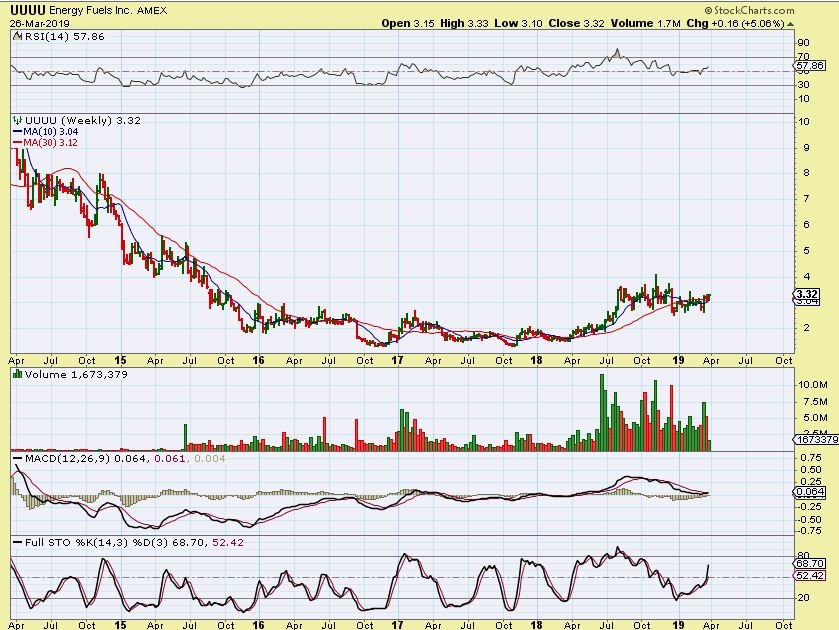839x630 pixels.
Task: Click the 10.0M level on the volume axis
Action: tap(813, 384)
